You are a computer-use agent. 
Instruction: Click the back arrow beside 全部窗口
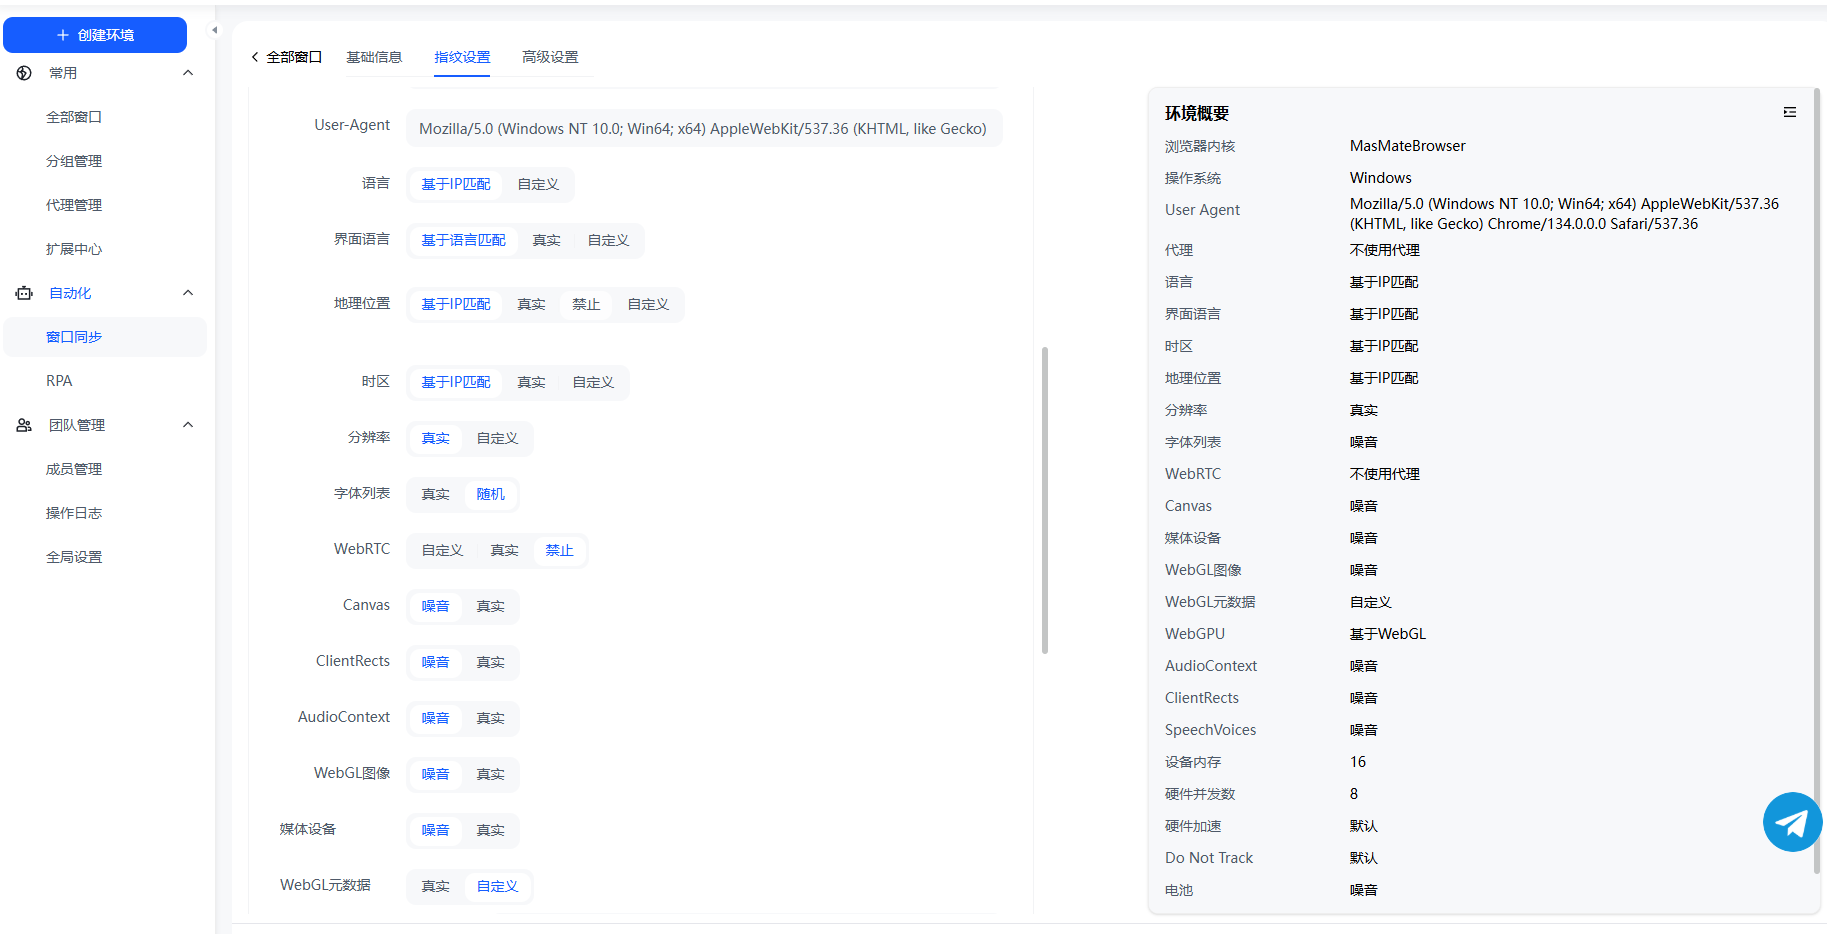pos(255,57)
